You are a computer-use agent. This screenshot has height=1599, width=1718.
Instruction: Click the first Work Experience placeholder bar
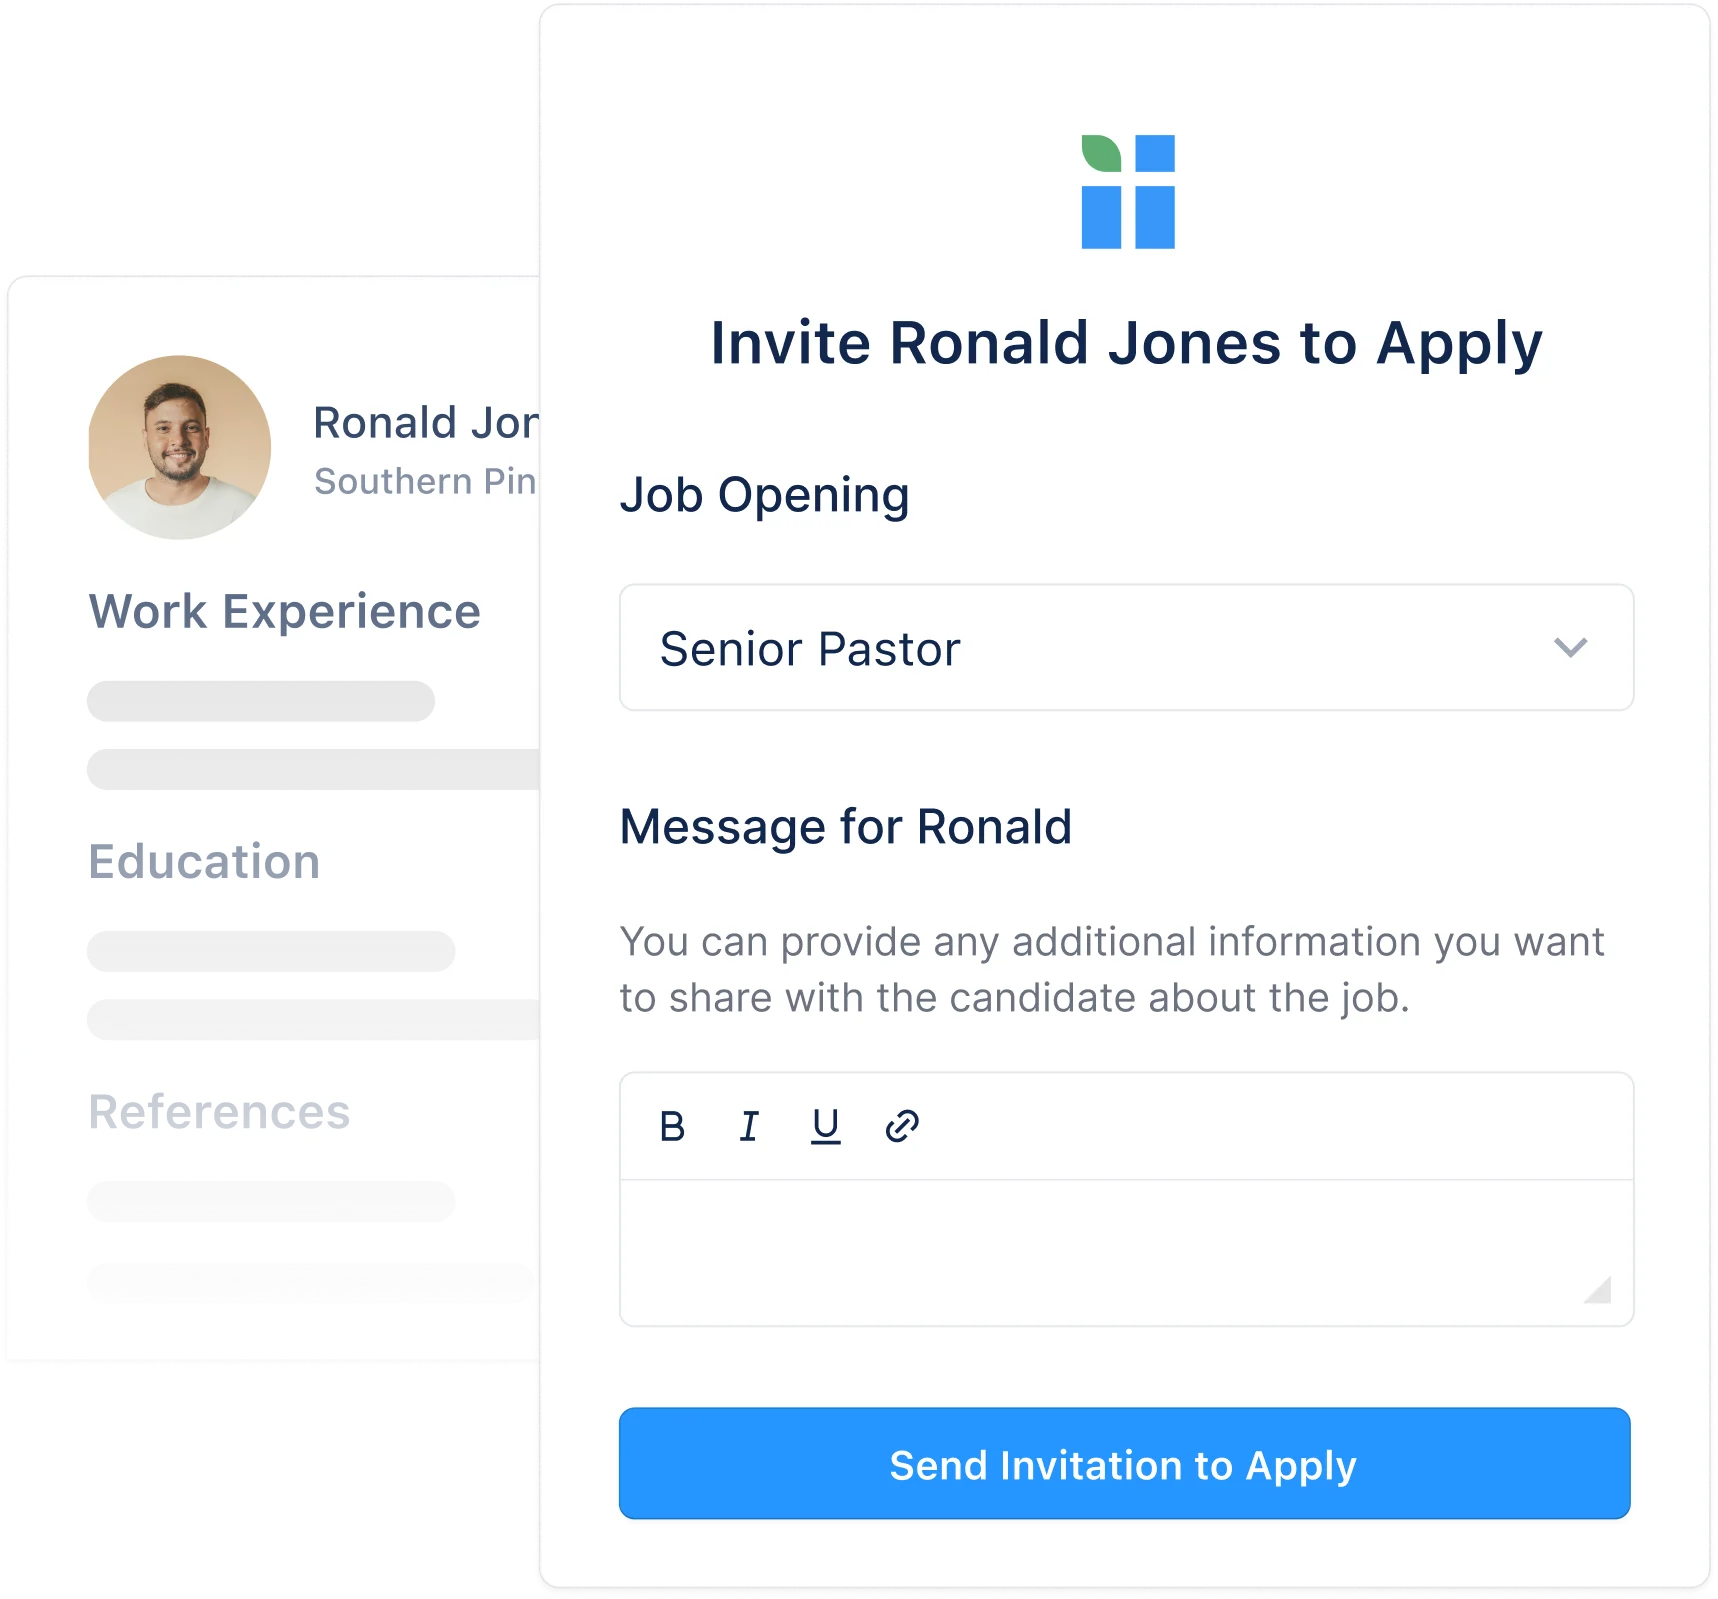click(258, 701)
